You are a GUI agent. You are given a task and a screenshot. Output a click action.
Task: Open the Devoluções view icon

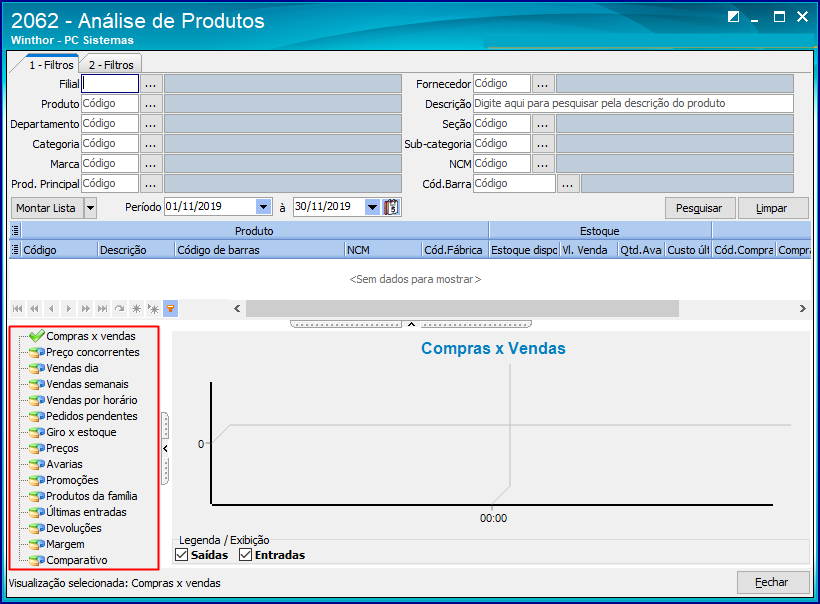[37, 528]
